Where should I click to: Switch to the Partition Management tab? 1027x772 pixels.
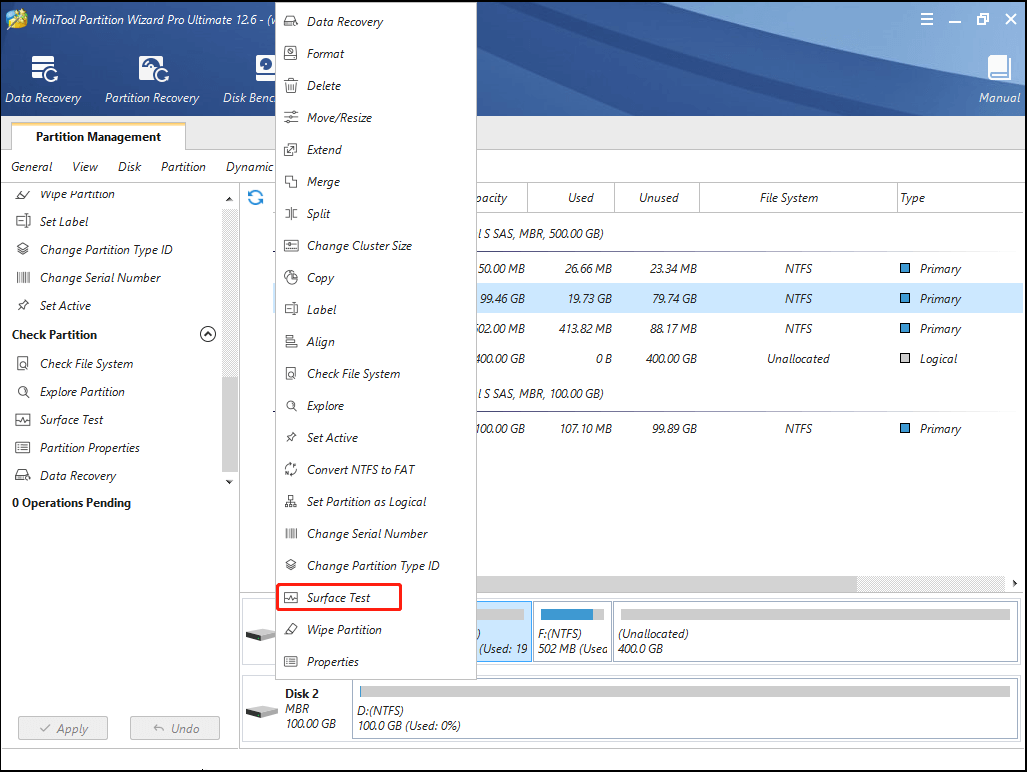pyautogui.click(x=97, y=136)
